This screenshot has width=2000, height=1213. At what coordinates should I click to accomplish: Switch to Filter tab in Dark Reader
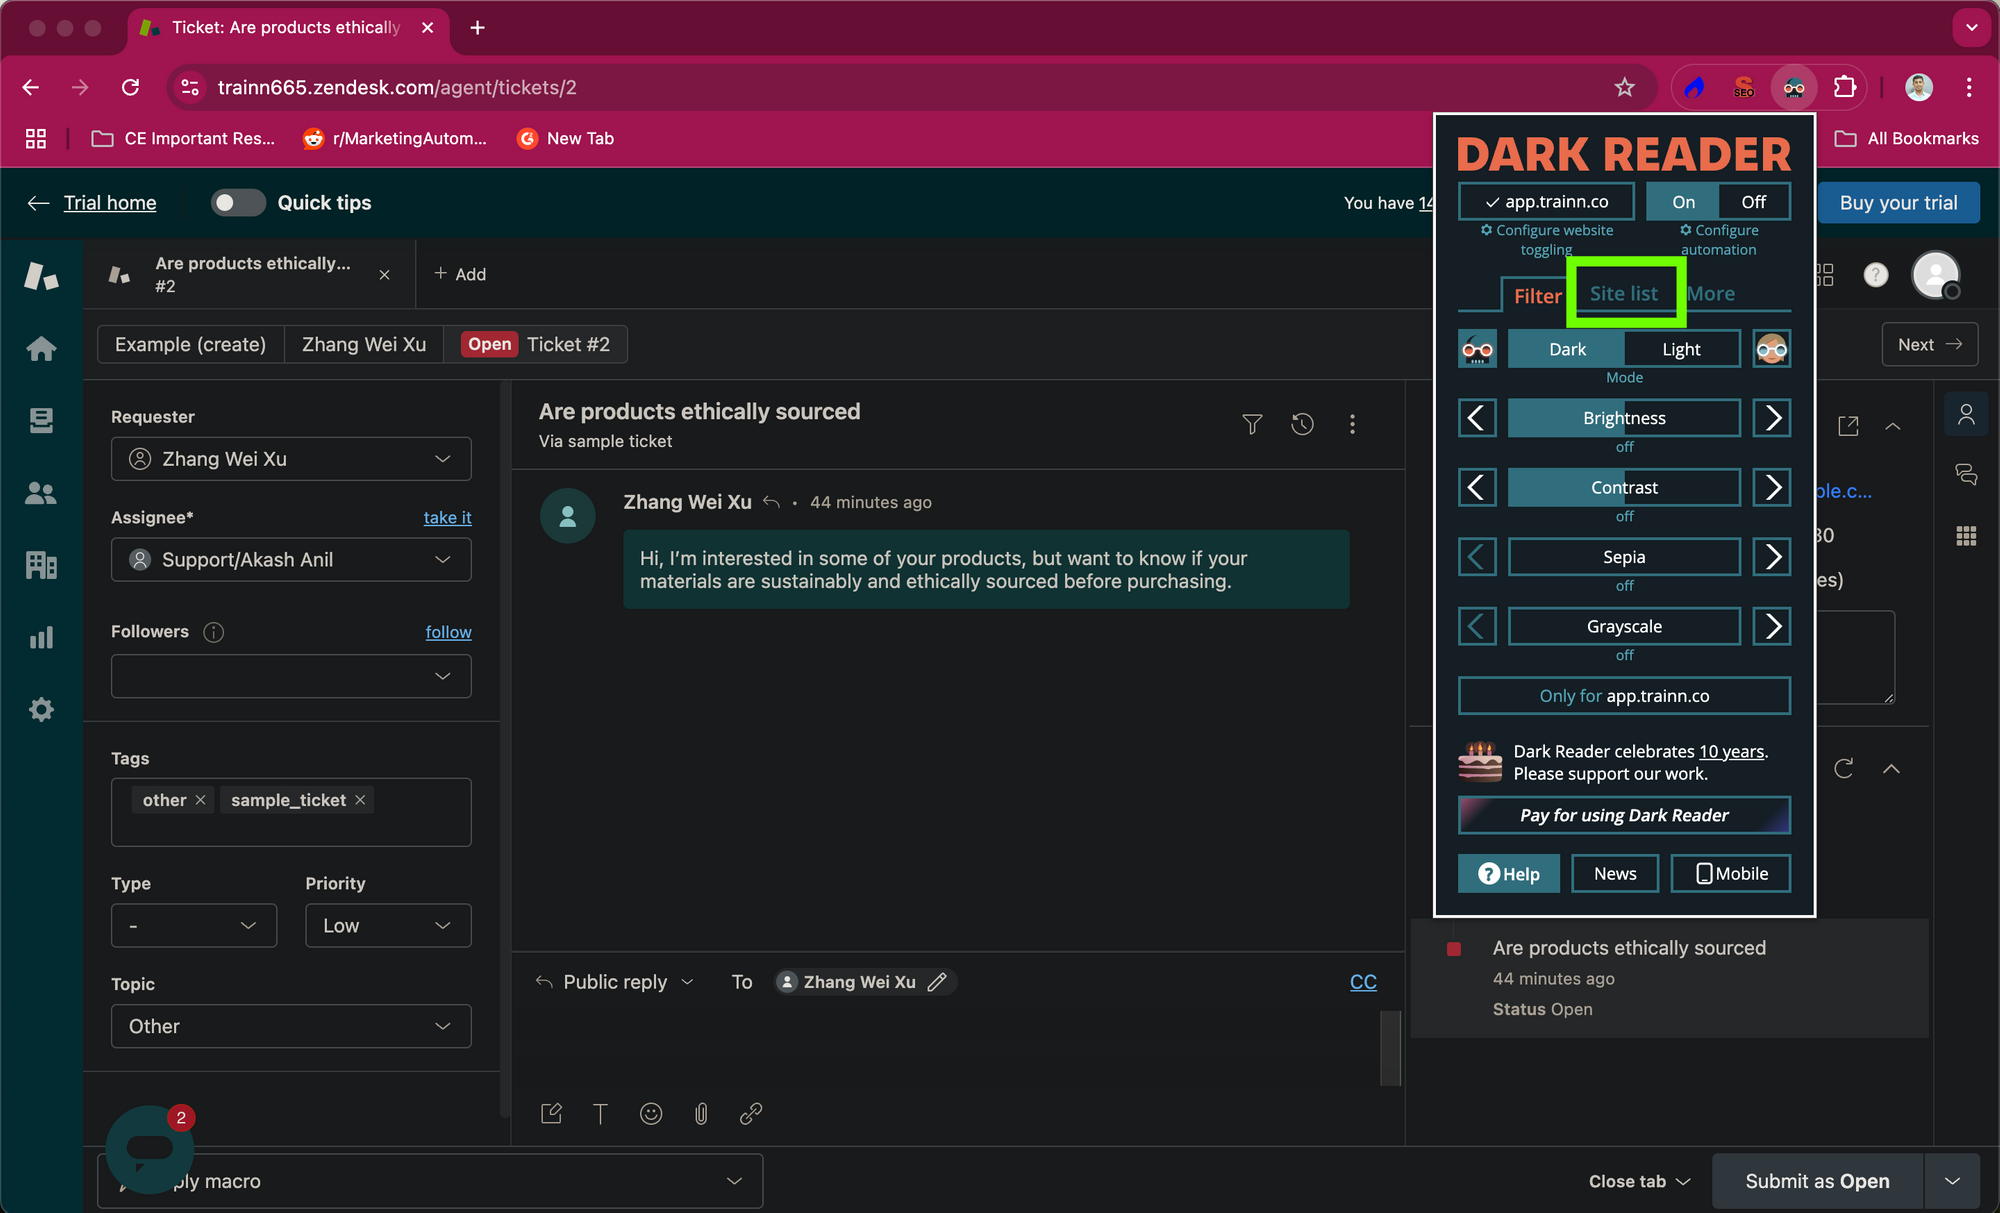(1537, 295)
